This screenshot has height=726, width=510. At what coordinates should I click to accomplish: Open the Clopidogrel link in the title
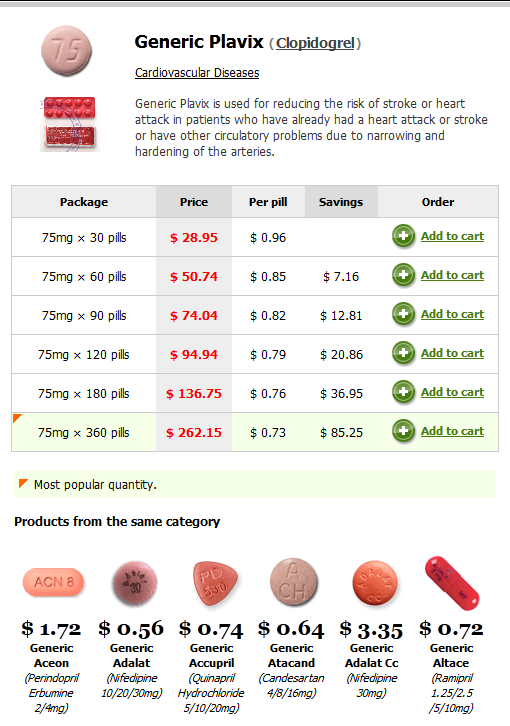[315, 43]
